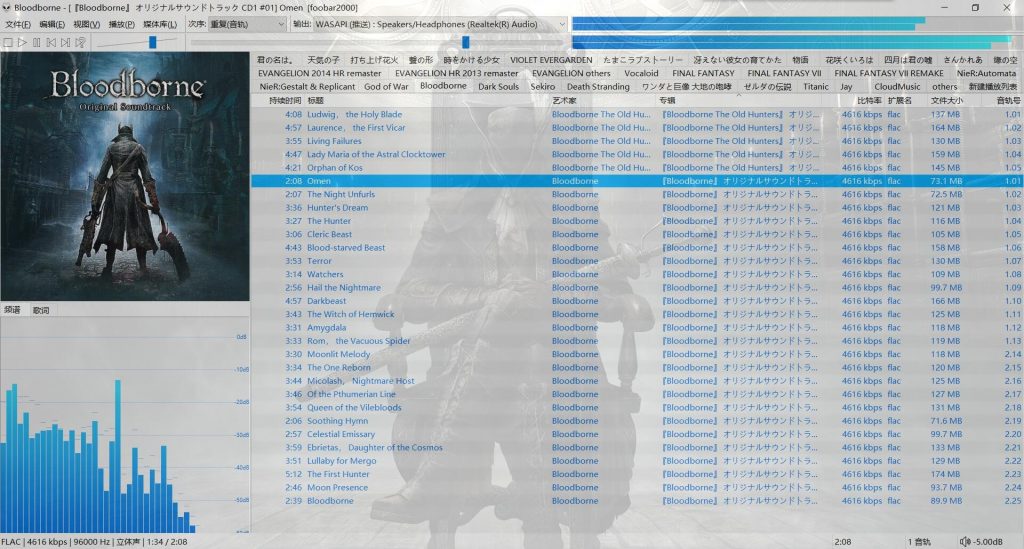
Task: Switch to the Dark Souls playlist tab
Action: tap(498, 86)
